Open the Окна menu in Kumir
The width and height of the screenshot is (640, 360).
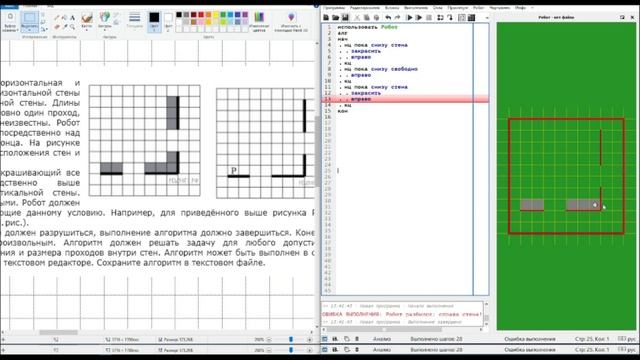pyautogui.click(x=438, y=8)
